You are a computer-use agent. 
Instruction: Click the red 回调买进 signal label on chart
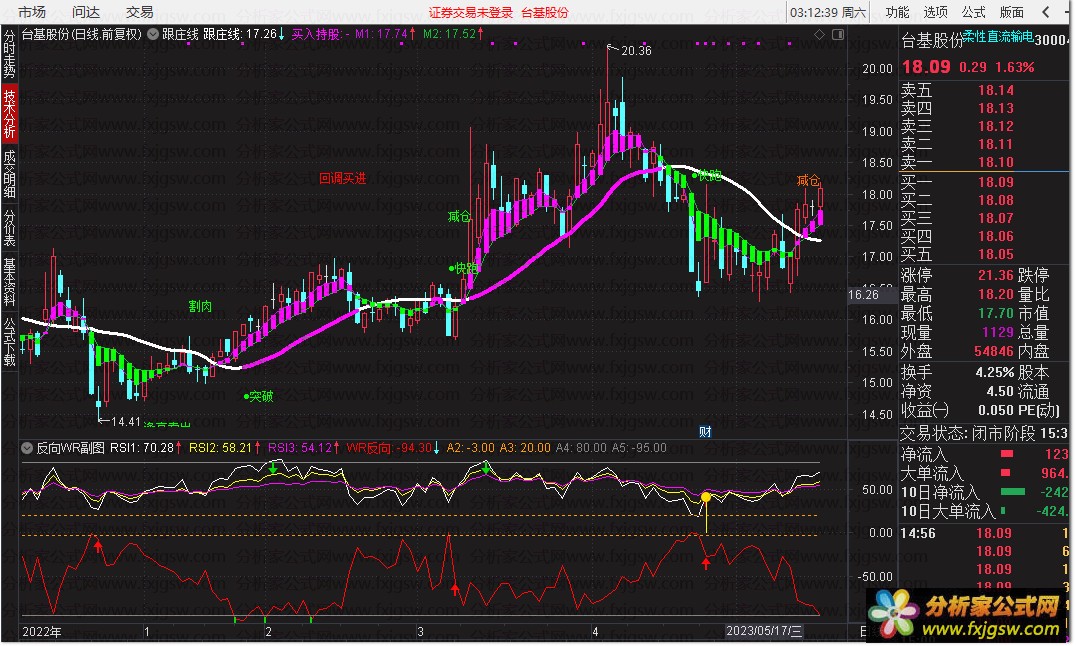pyautogui.click(x=342, y=178)
